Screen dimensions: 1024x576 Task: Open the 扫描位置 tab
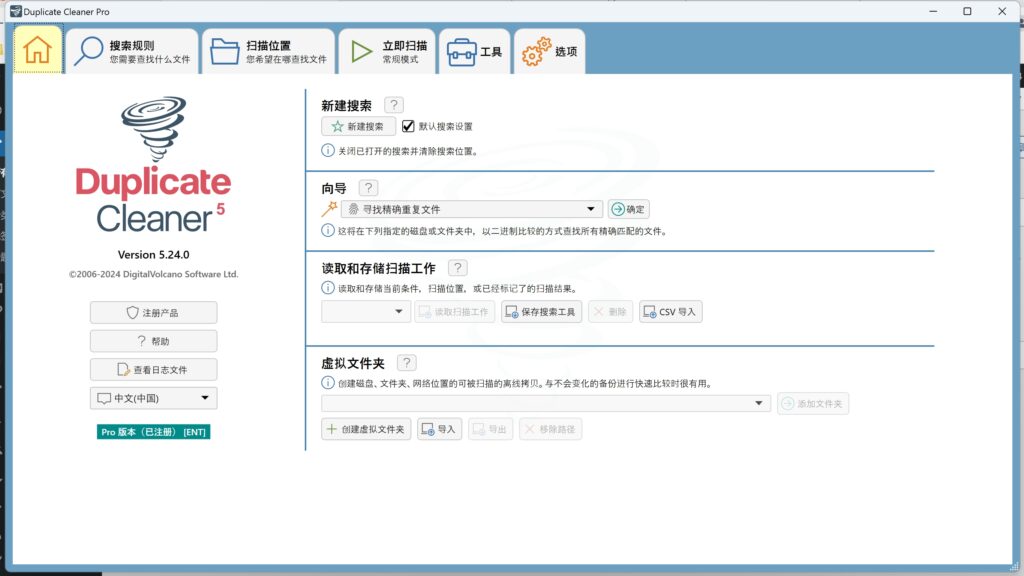268,51
